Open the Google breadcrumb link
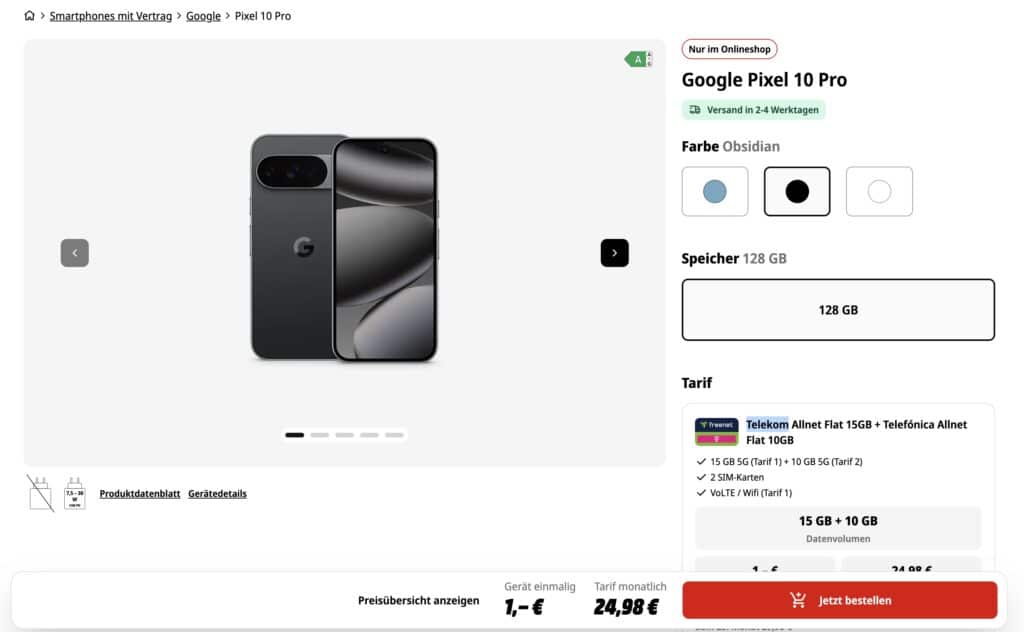 point(203,16)
